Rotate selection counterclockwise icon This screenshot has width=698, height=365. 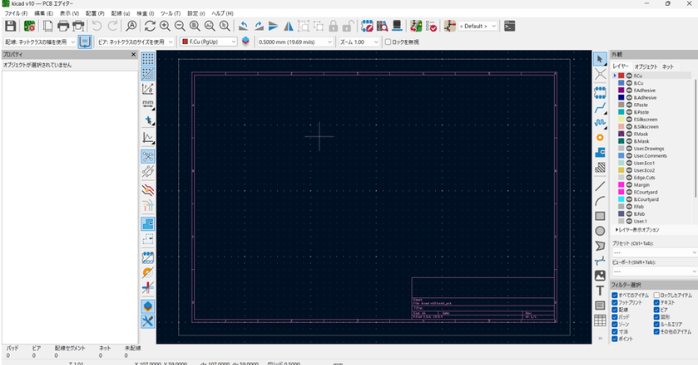coord(243,26)
